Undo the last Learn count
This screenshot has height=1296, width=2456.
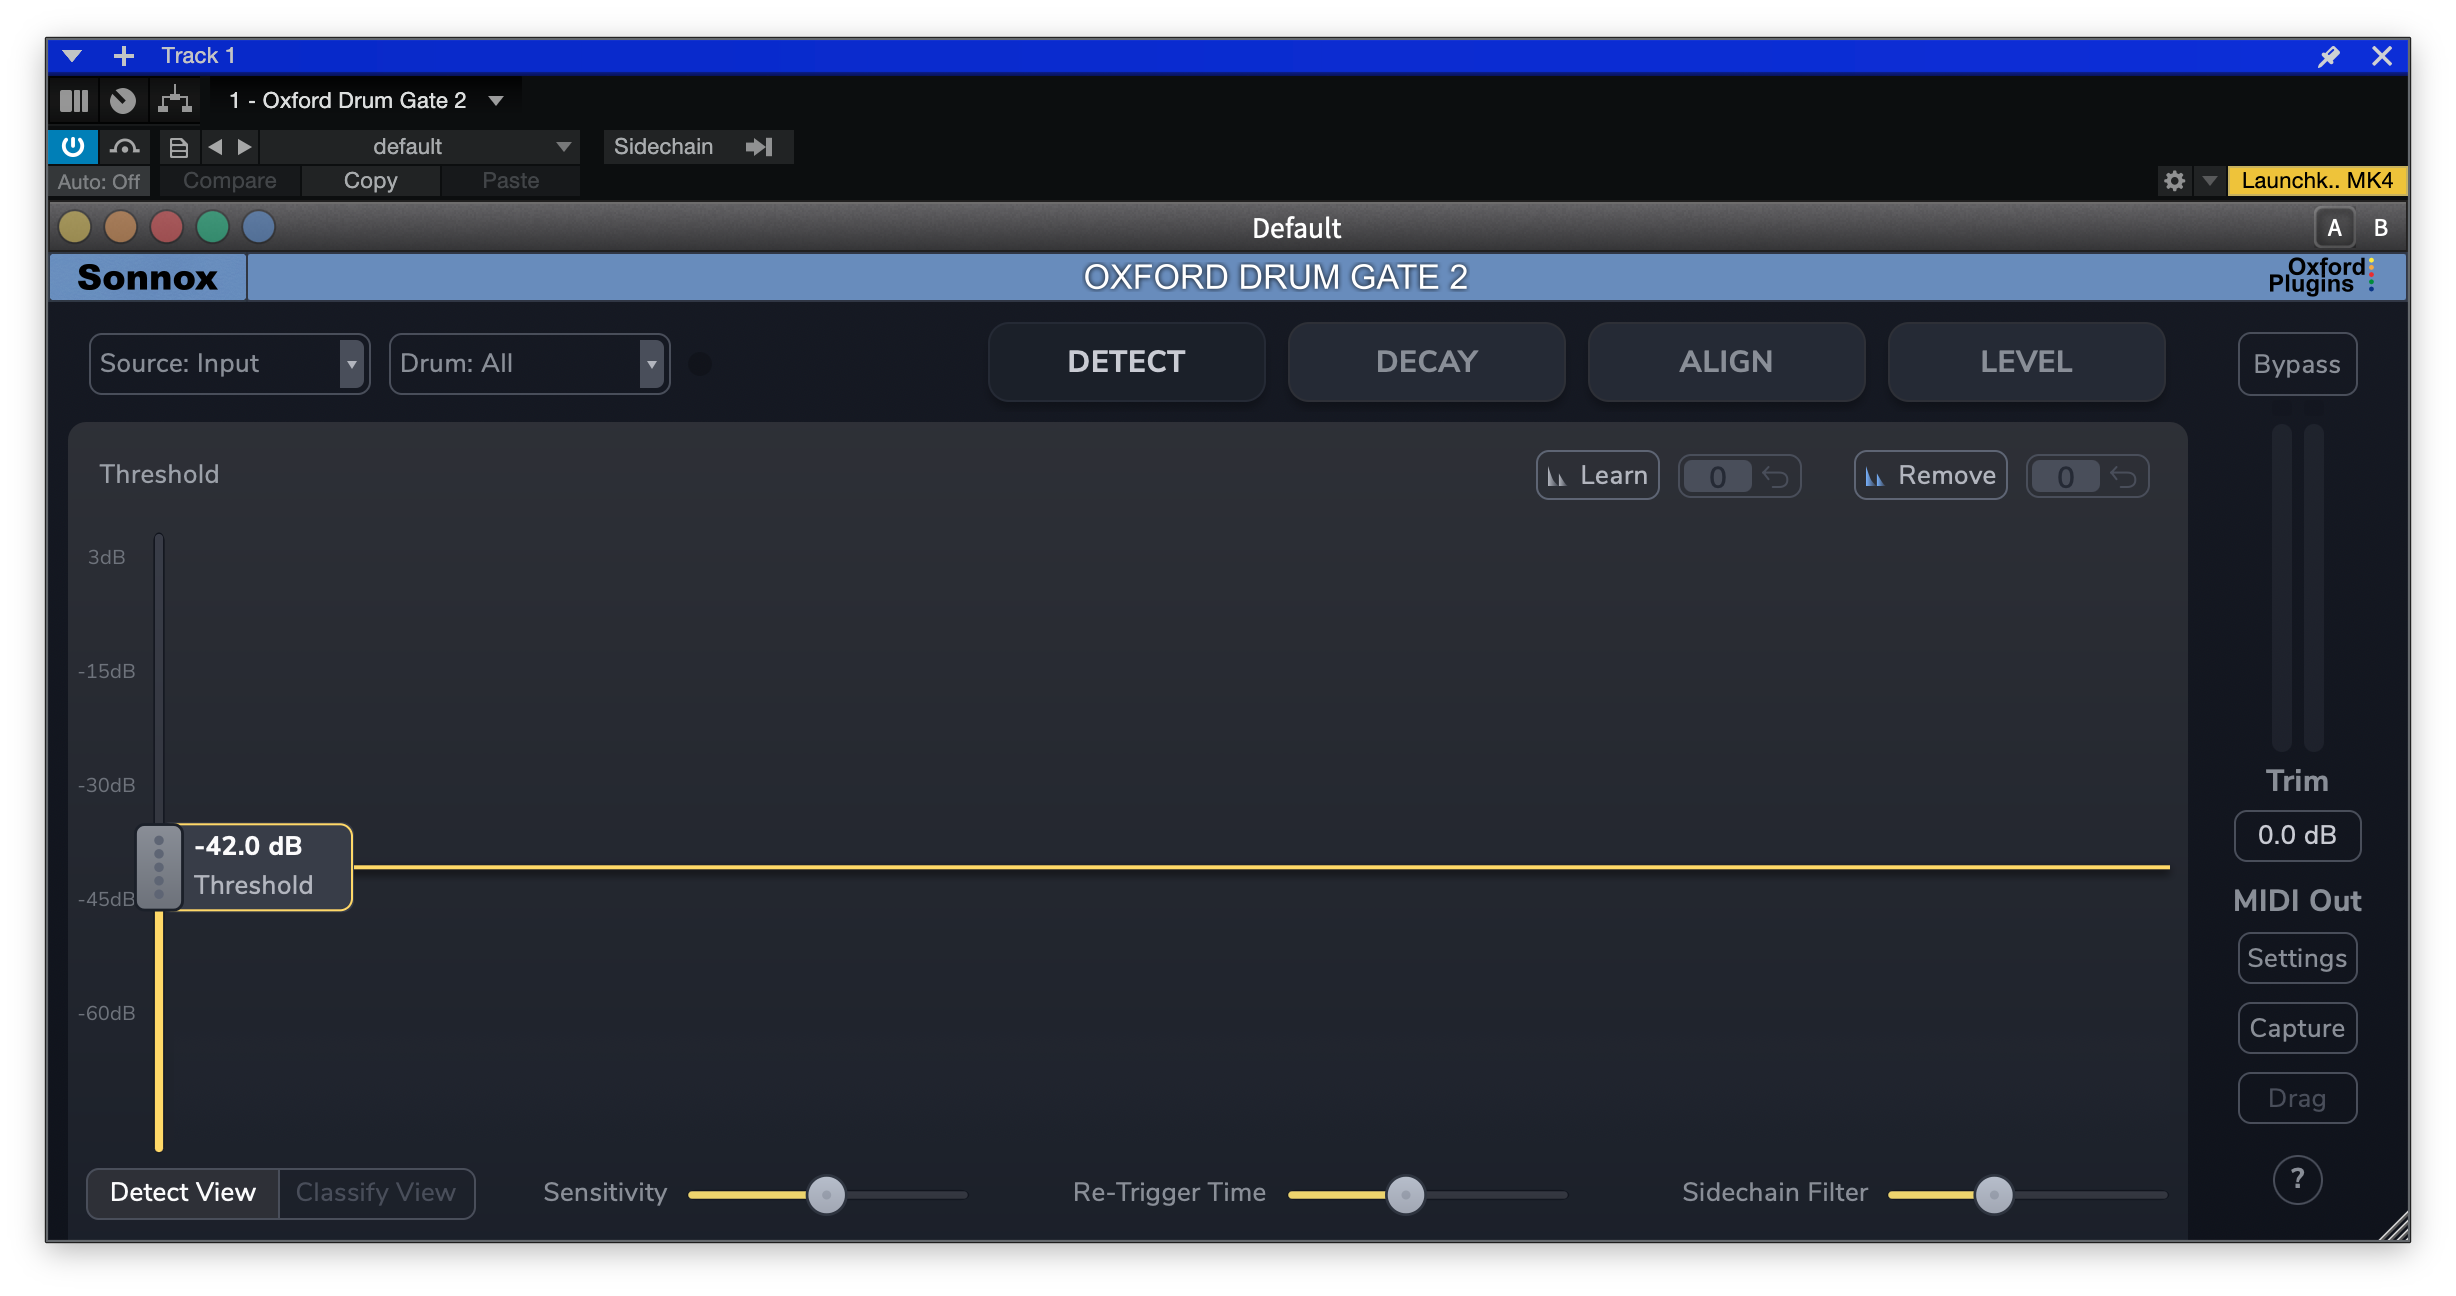coord(1775,477)
